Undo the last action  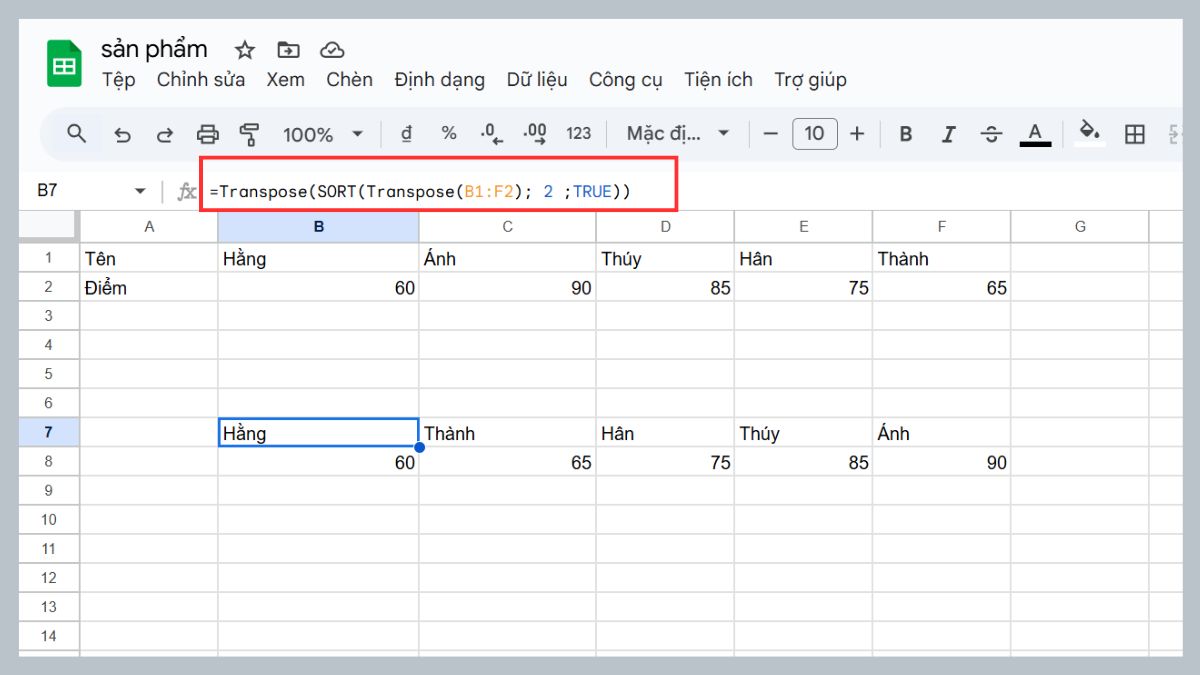point(122,133)
